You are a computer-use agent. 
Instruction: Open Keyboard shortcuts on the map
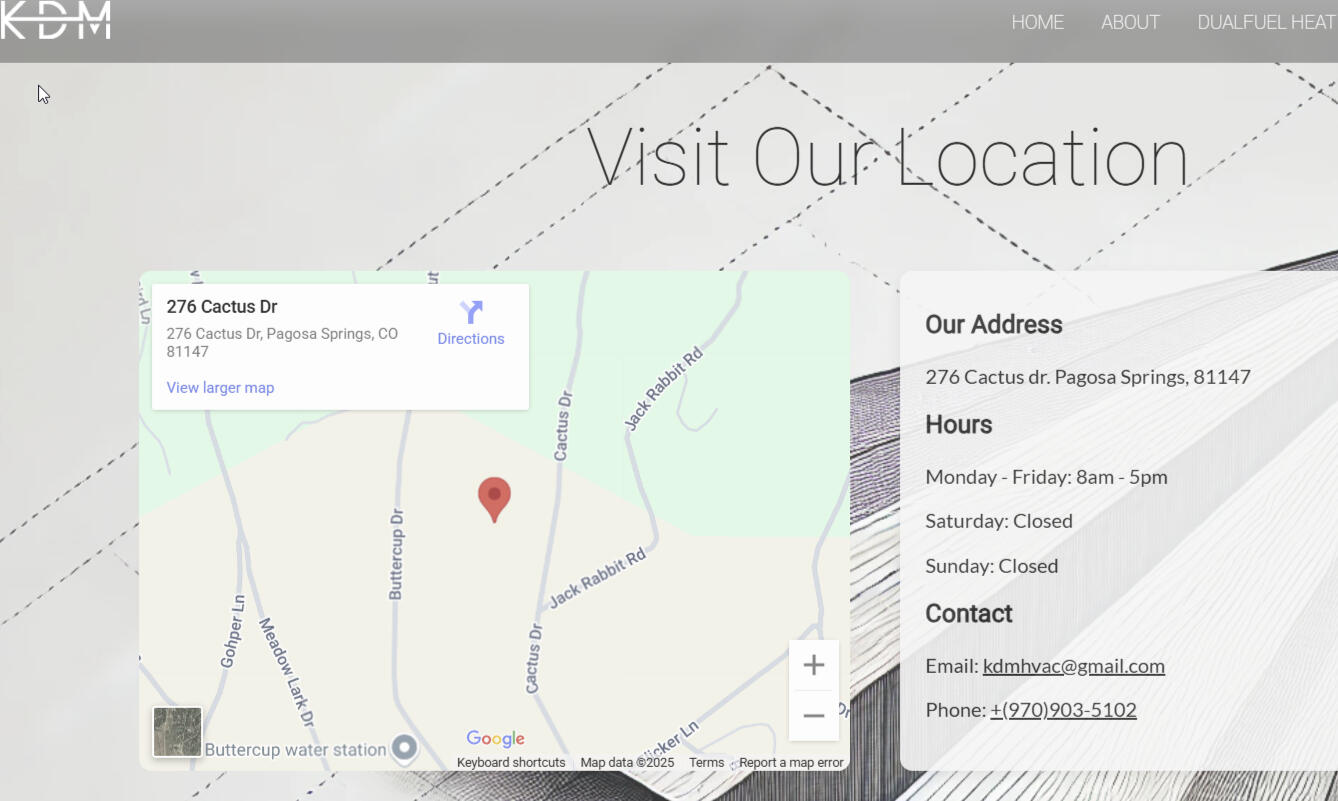point(511,763)
